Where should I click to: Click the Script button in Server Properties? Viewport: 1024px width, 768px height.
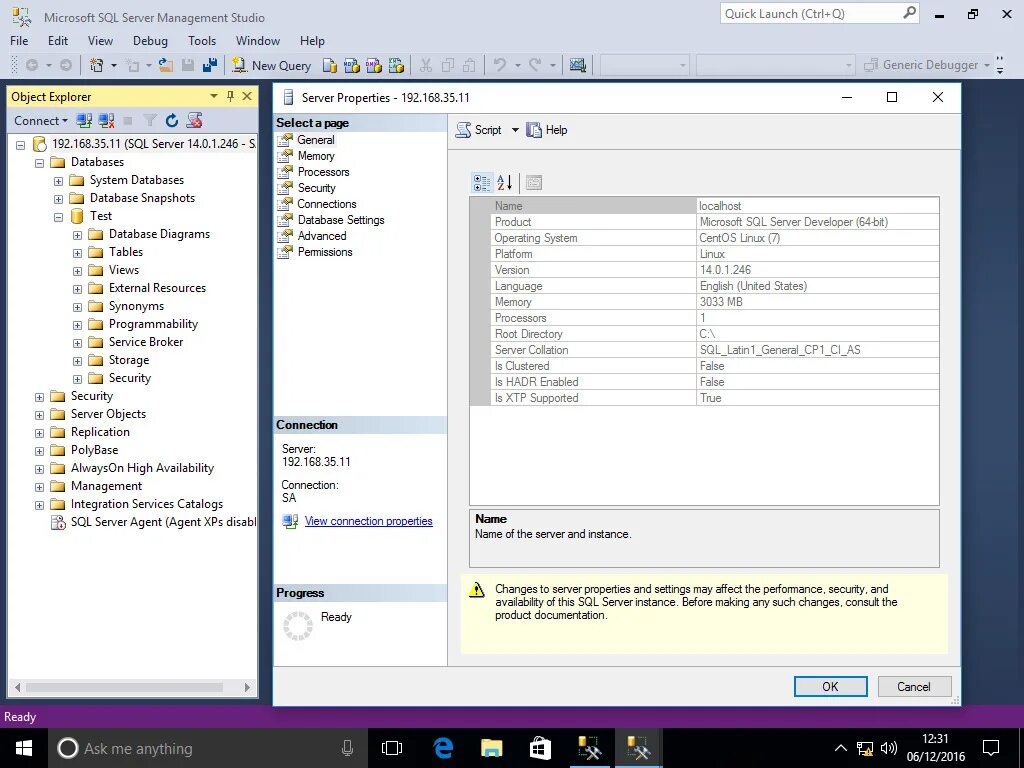coord(479,130)
